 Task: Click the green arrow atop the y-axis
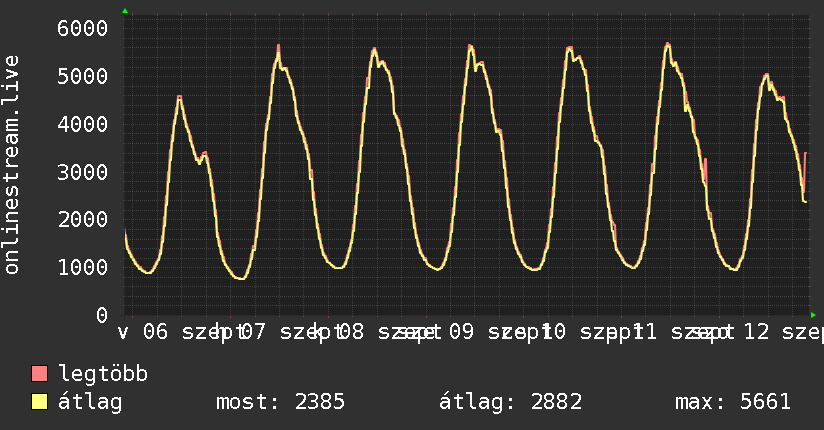(125, 11)
